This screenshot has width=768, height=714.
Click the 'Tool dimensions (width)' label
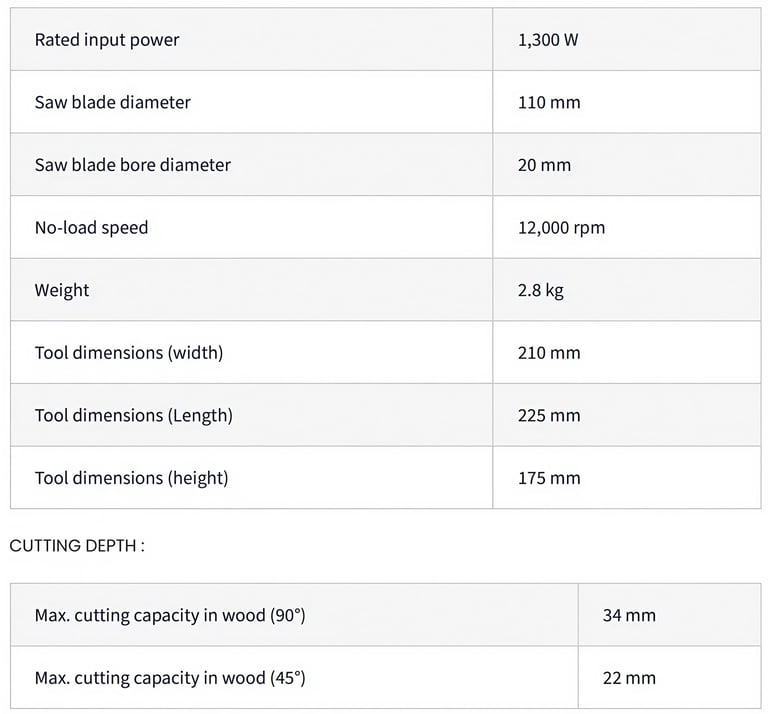[x=129, y=353]
